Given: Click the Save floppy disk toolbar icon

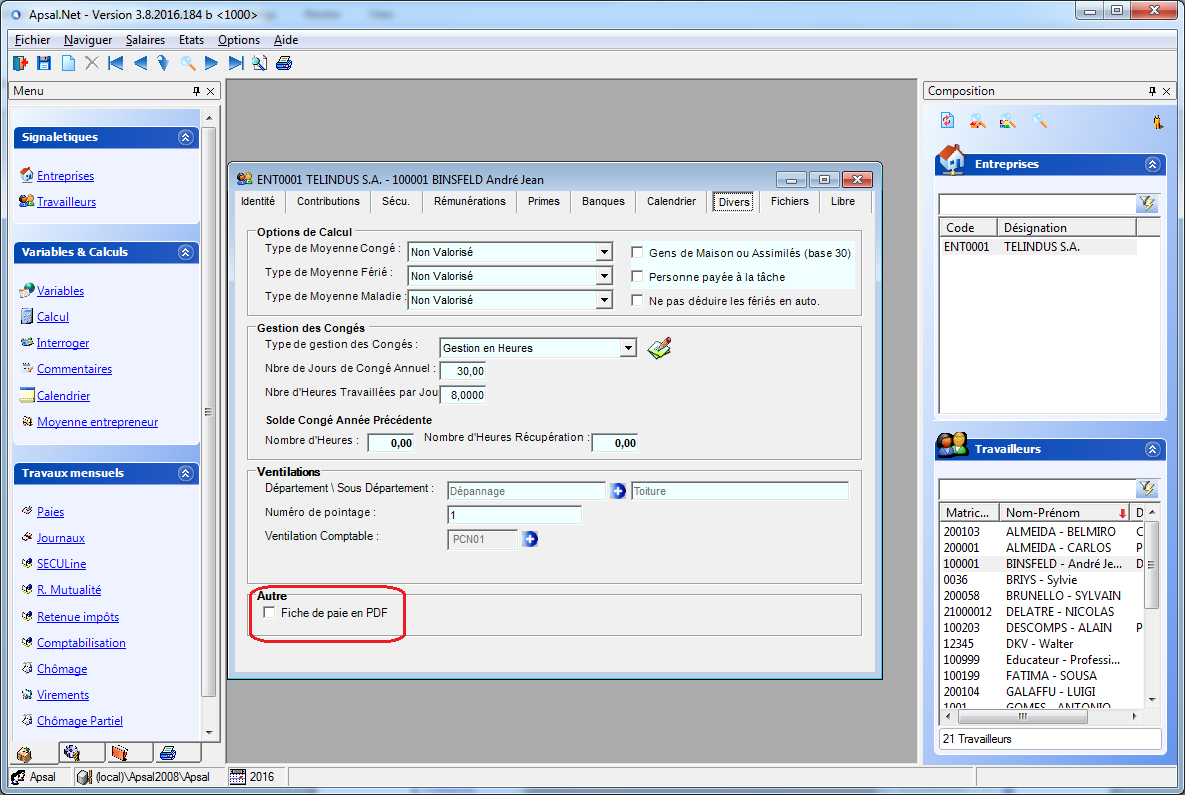Looking at the screenshot, I should click(x=43, y=63).
